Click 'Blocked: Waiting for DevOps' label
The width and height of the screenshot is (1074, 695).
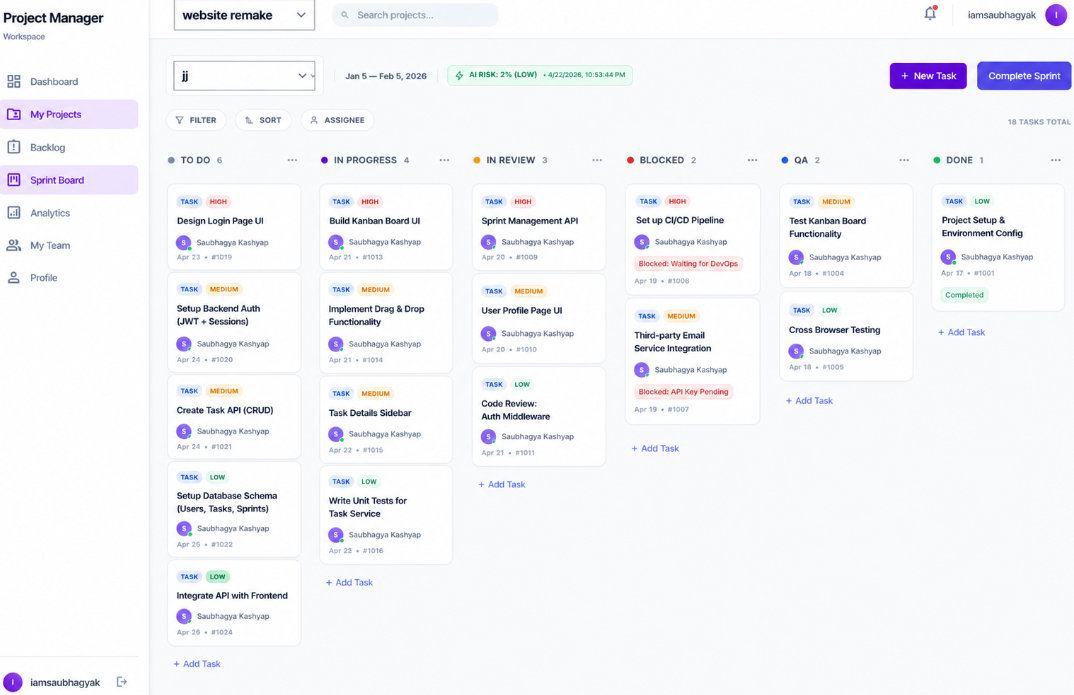coord(688,264)
